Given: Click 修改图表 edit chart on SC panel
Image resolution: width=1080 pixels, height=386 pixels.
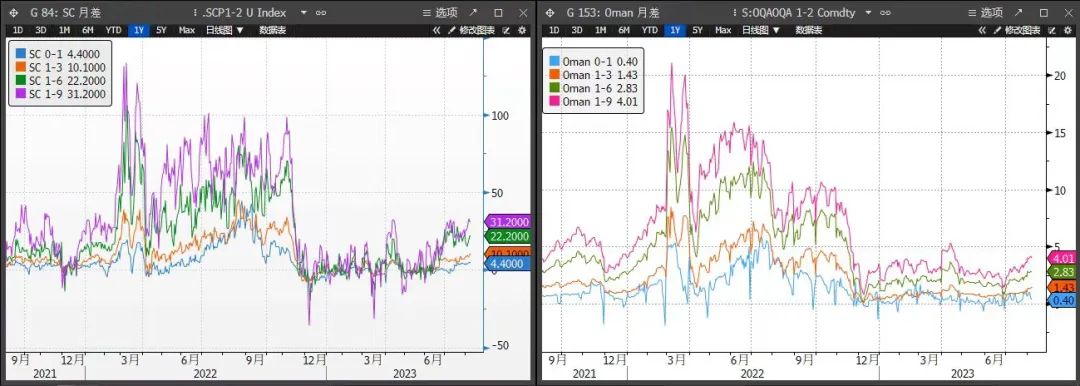Looking at the screenshot, I should [472, 30].
